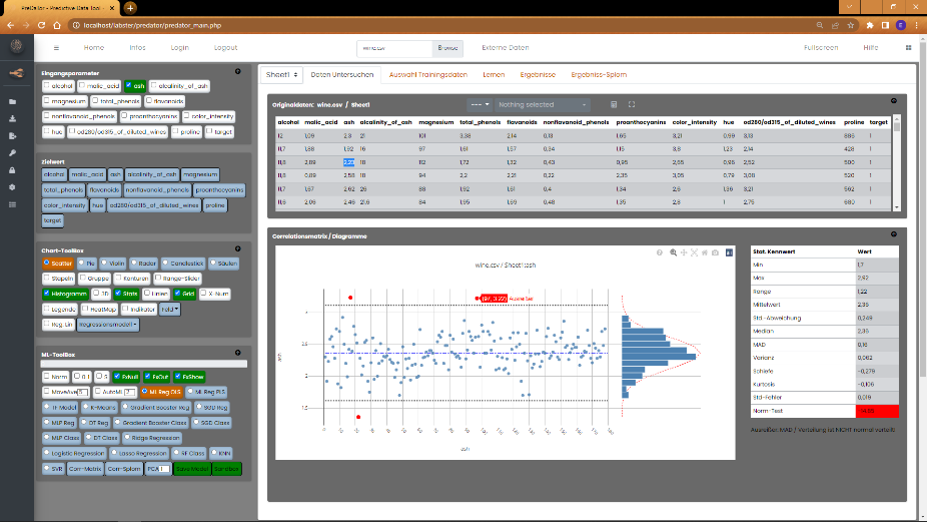Viewport: 927px width, 522px height.
Task: Enable the alcohol input parameter checkbox
Action: [x=48, y=86]
